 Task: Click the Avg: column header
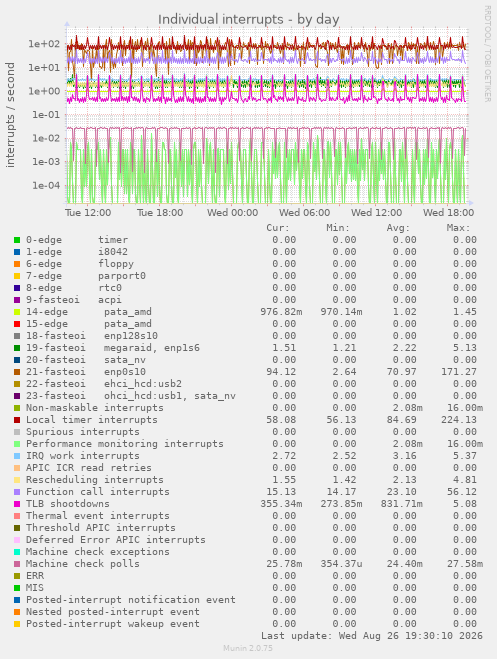(x=398, y=228)
